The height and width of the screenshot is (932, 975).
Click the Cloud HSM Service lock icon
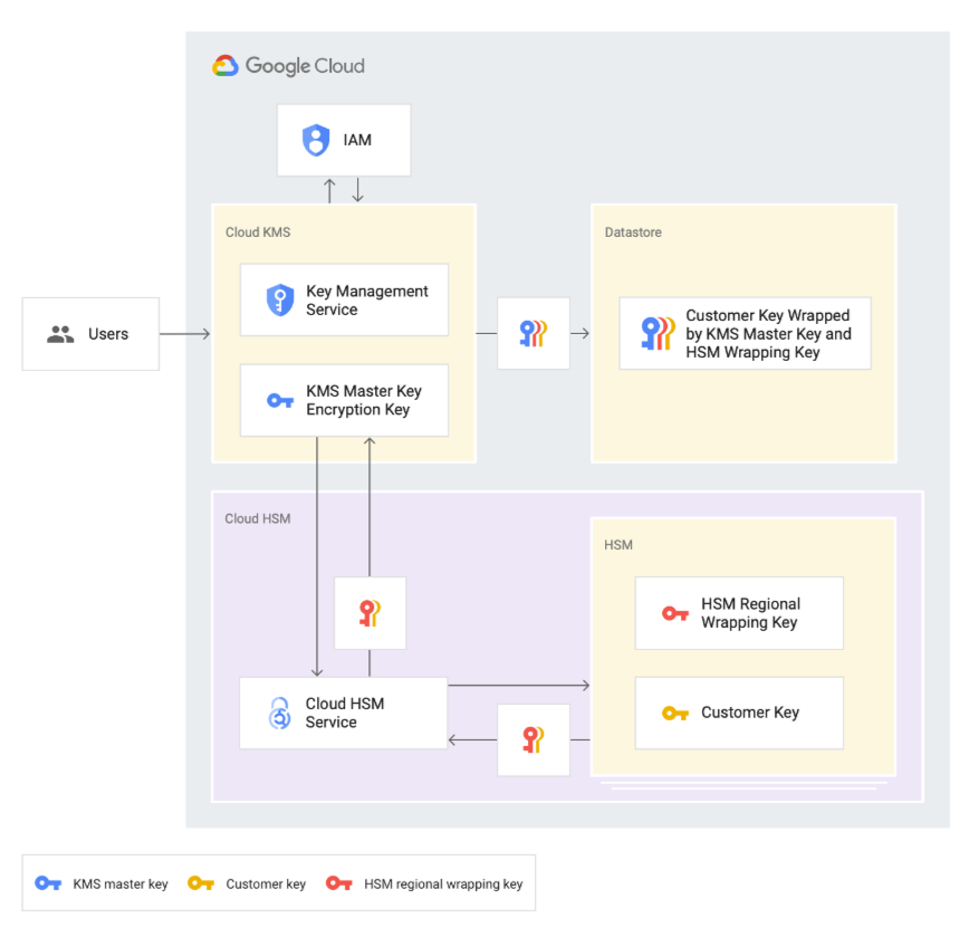pos(280,713)
